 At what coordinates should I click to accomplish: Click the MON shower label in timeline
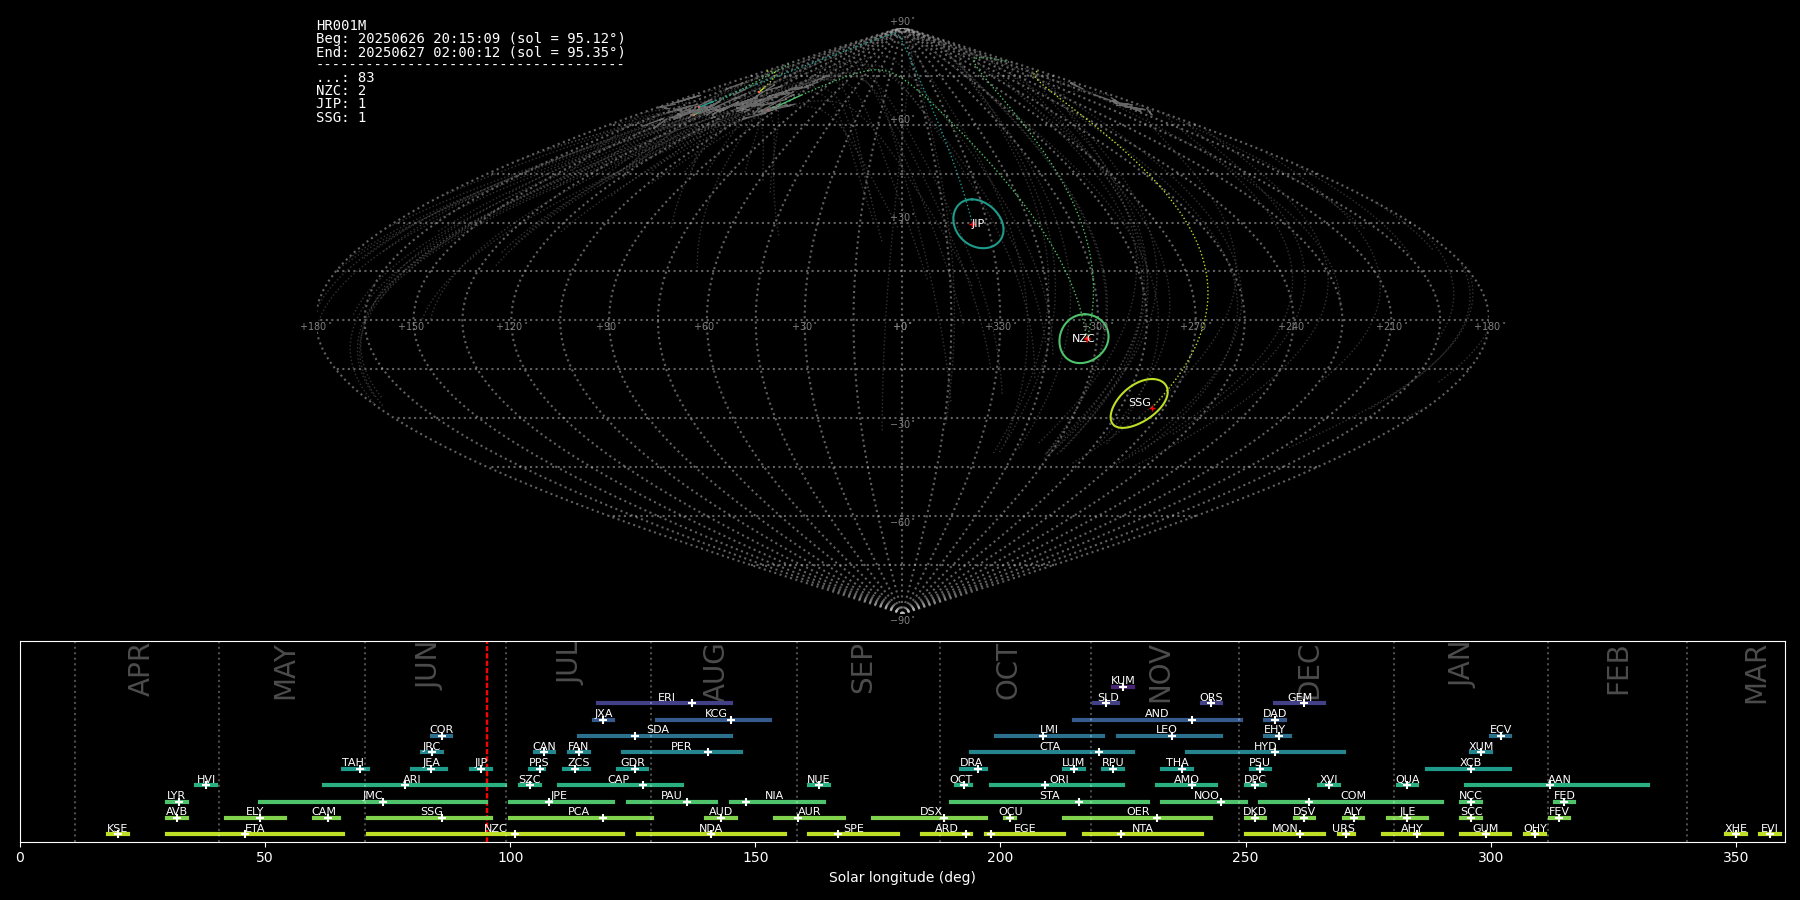(x=1285, y=829)
